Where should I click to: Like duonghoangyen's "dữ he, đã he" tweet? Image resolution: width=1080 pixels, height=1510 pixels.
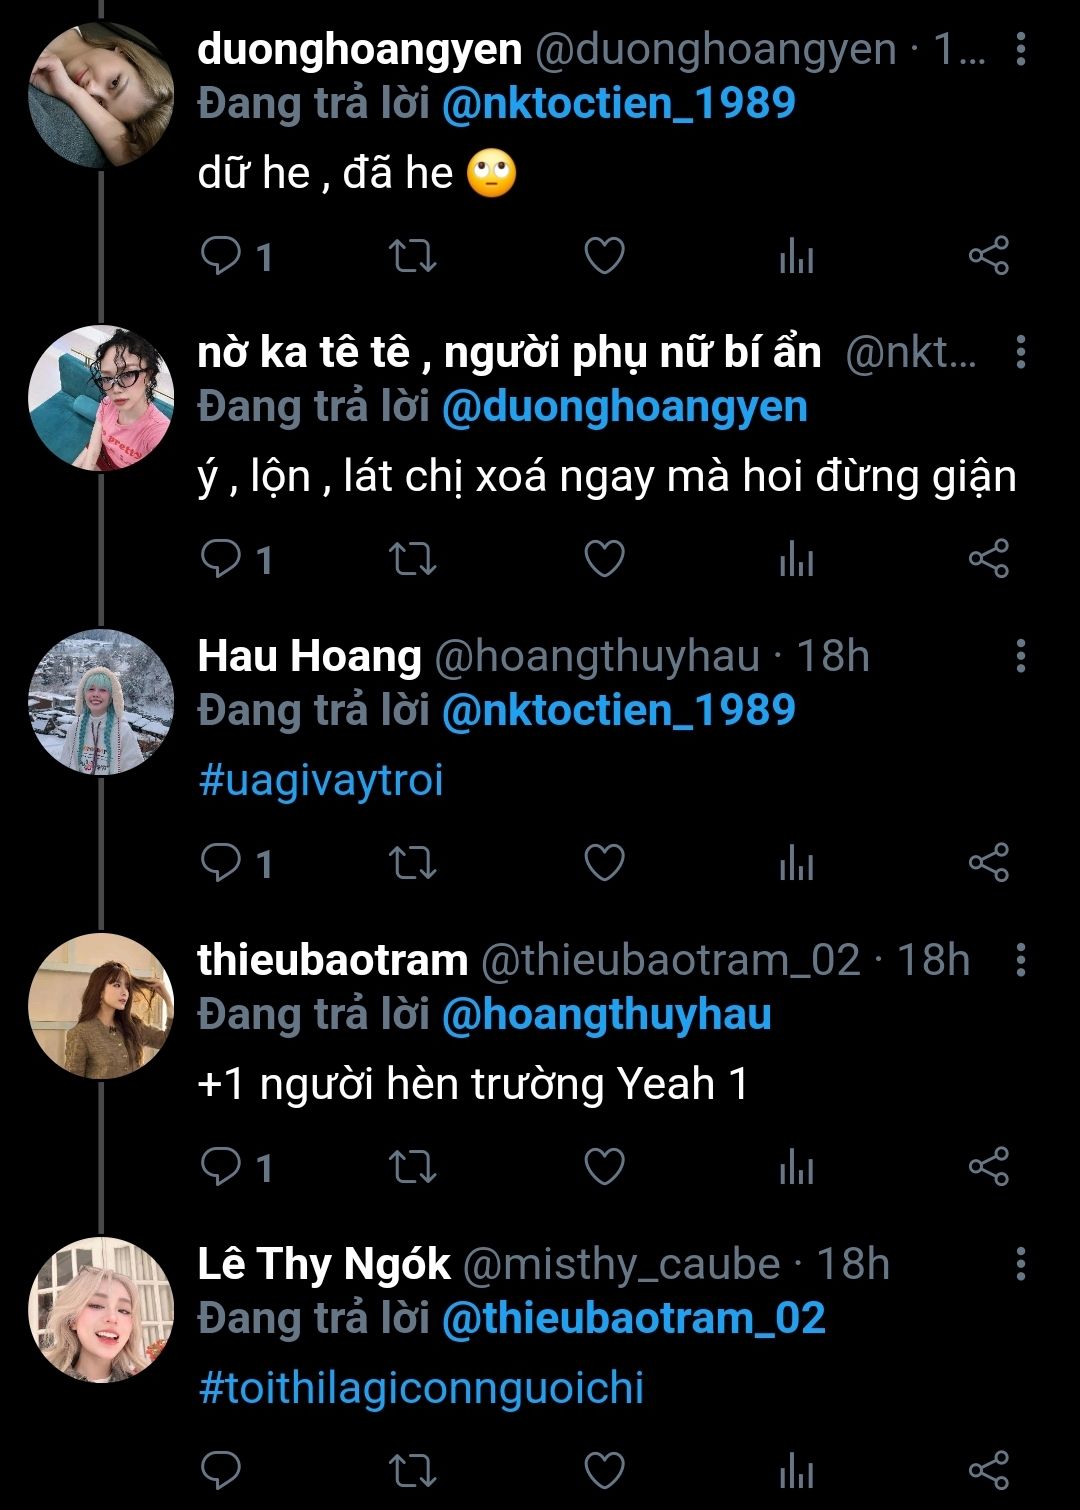click(x=604, y=256)
